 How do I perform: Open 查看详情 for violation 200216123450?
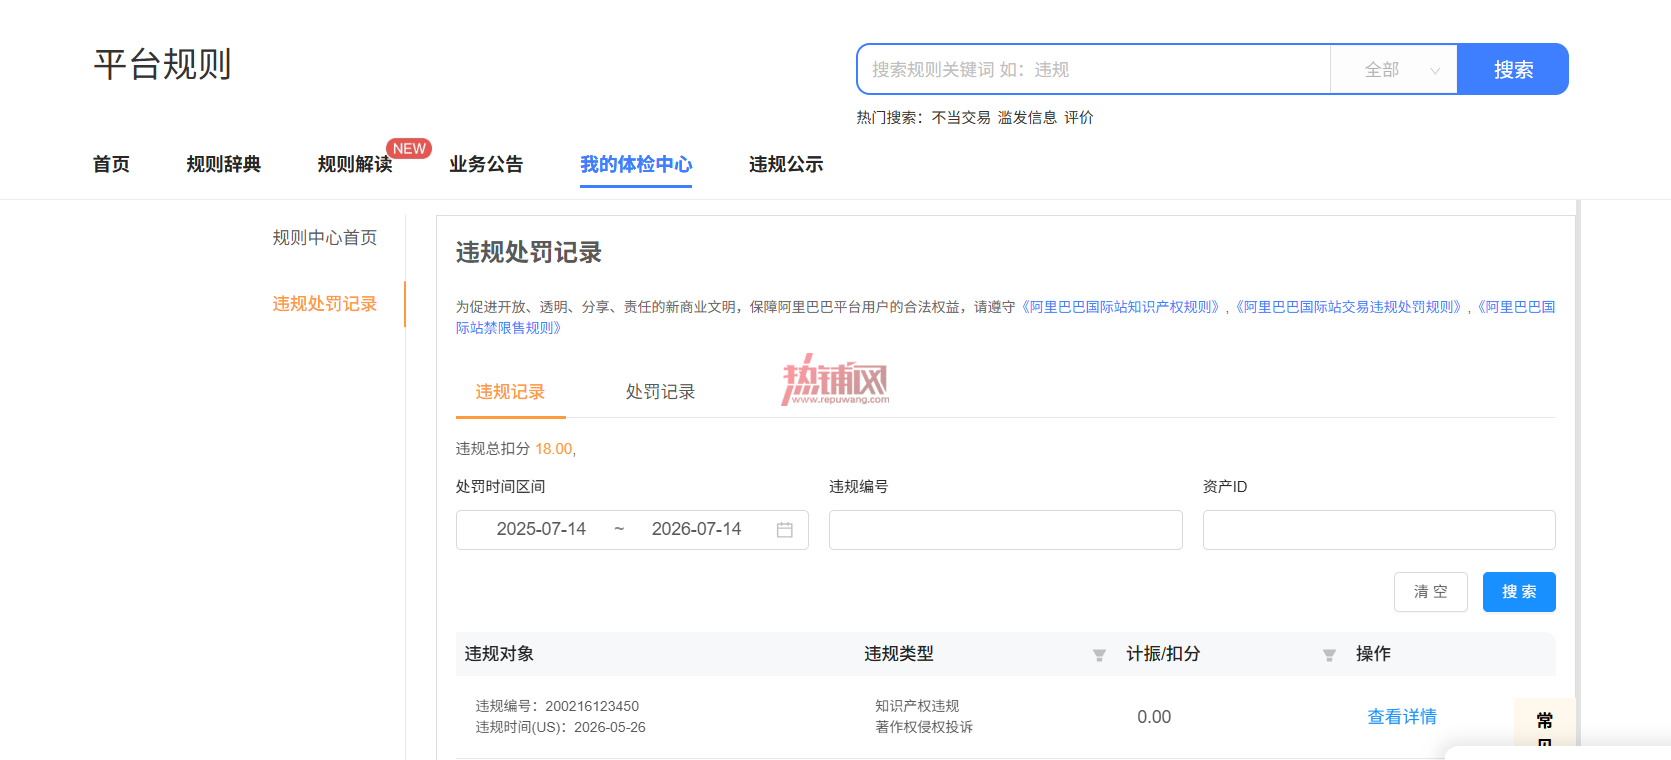[x=1402, y=717]
